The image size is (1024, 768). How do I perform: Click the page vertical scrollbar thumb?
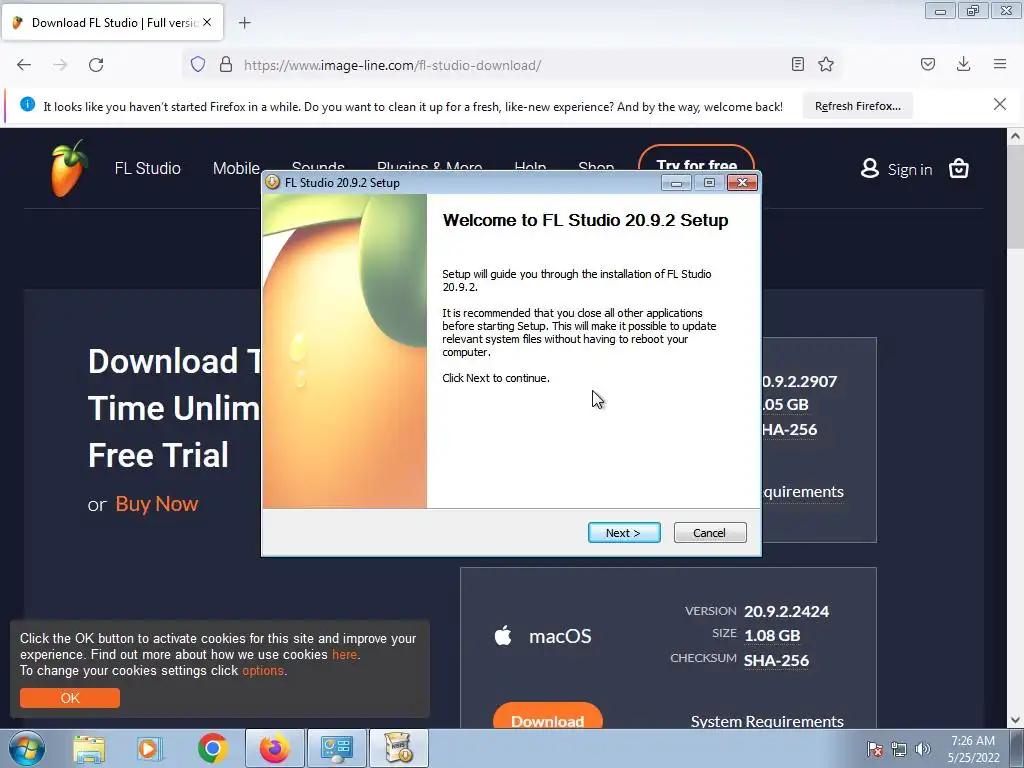1015,196
